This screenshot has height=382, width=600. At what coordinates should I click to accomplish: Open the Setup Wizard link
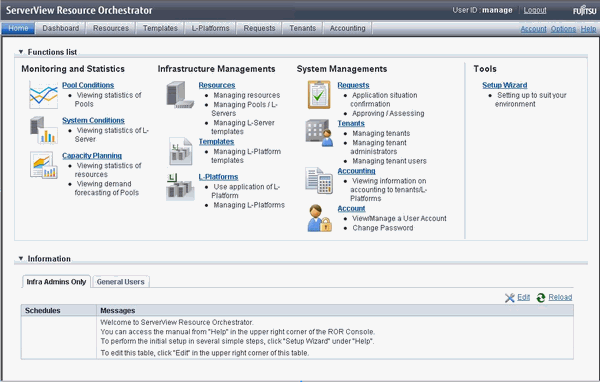pyautogui.click(x=504, y=85)
